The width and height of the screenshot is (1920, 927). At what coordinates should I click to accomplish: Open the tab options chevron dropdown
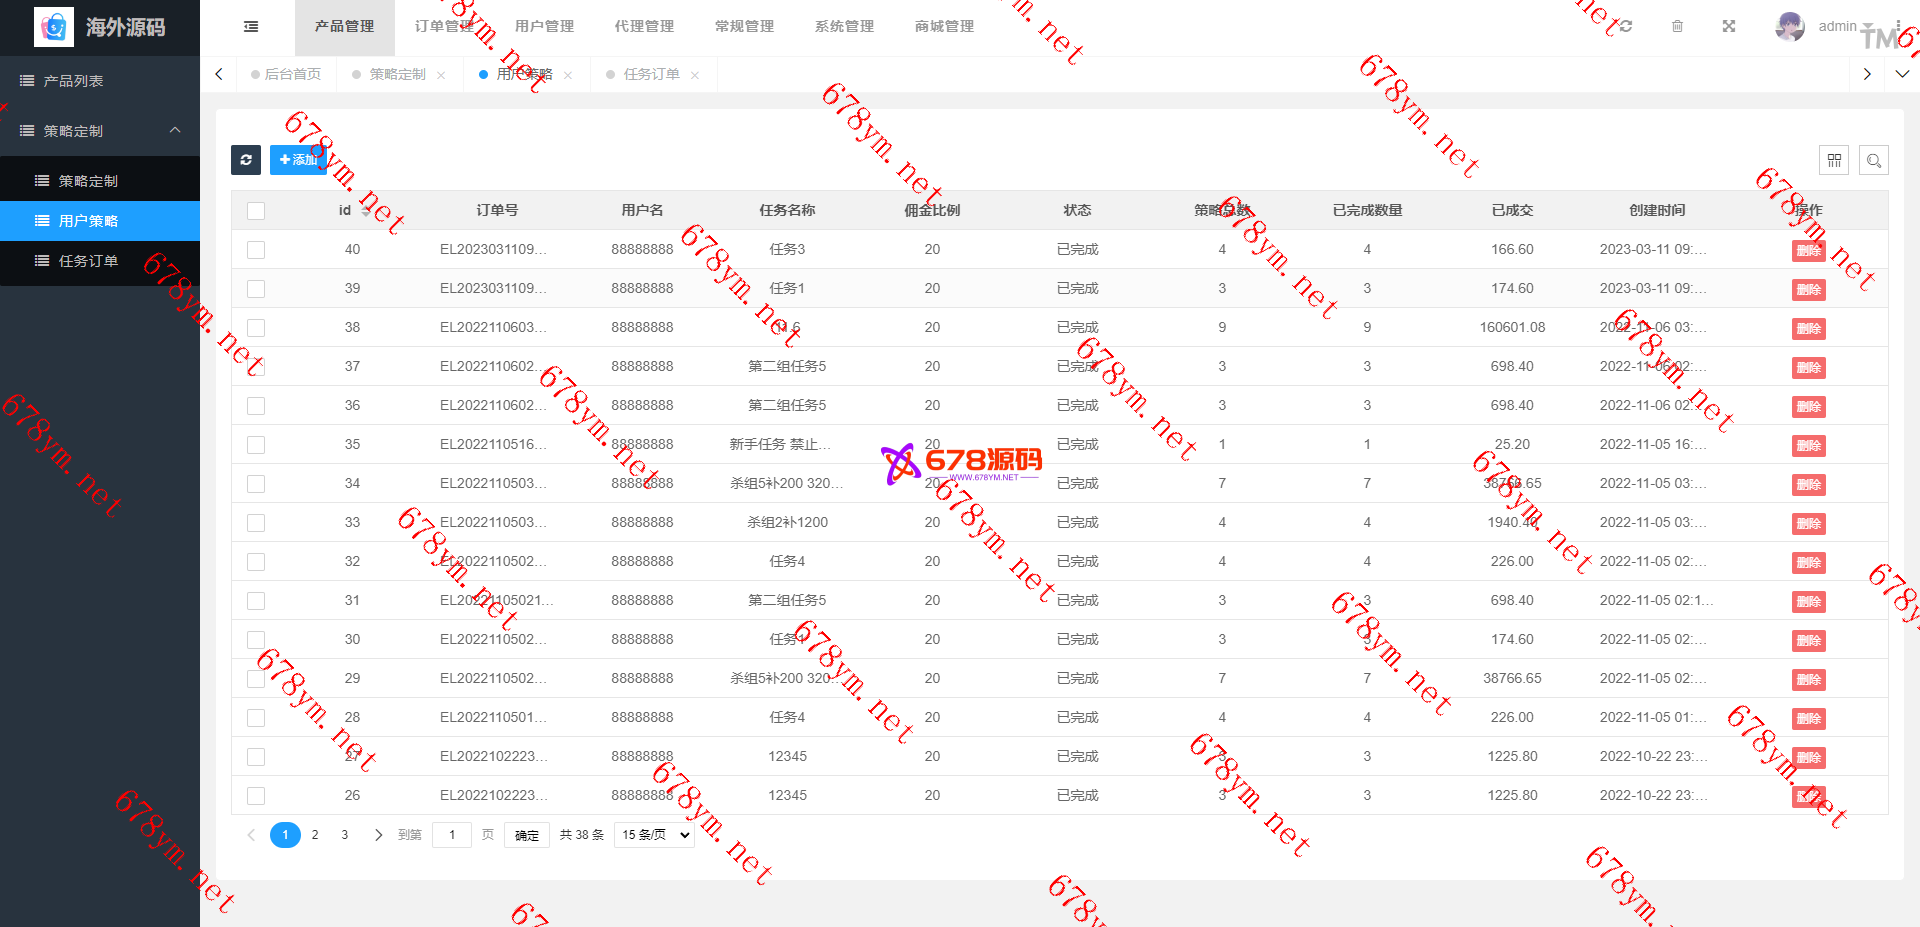1902,74
